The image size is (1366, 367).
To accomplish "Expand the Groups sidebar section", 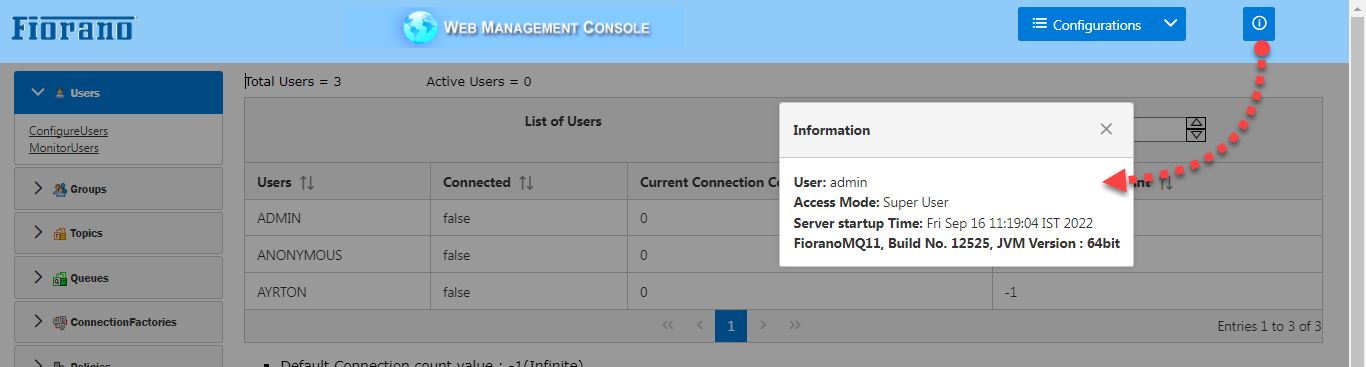I will click(x=38, y=188).
